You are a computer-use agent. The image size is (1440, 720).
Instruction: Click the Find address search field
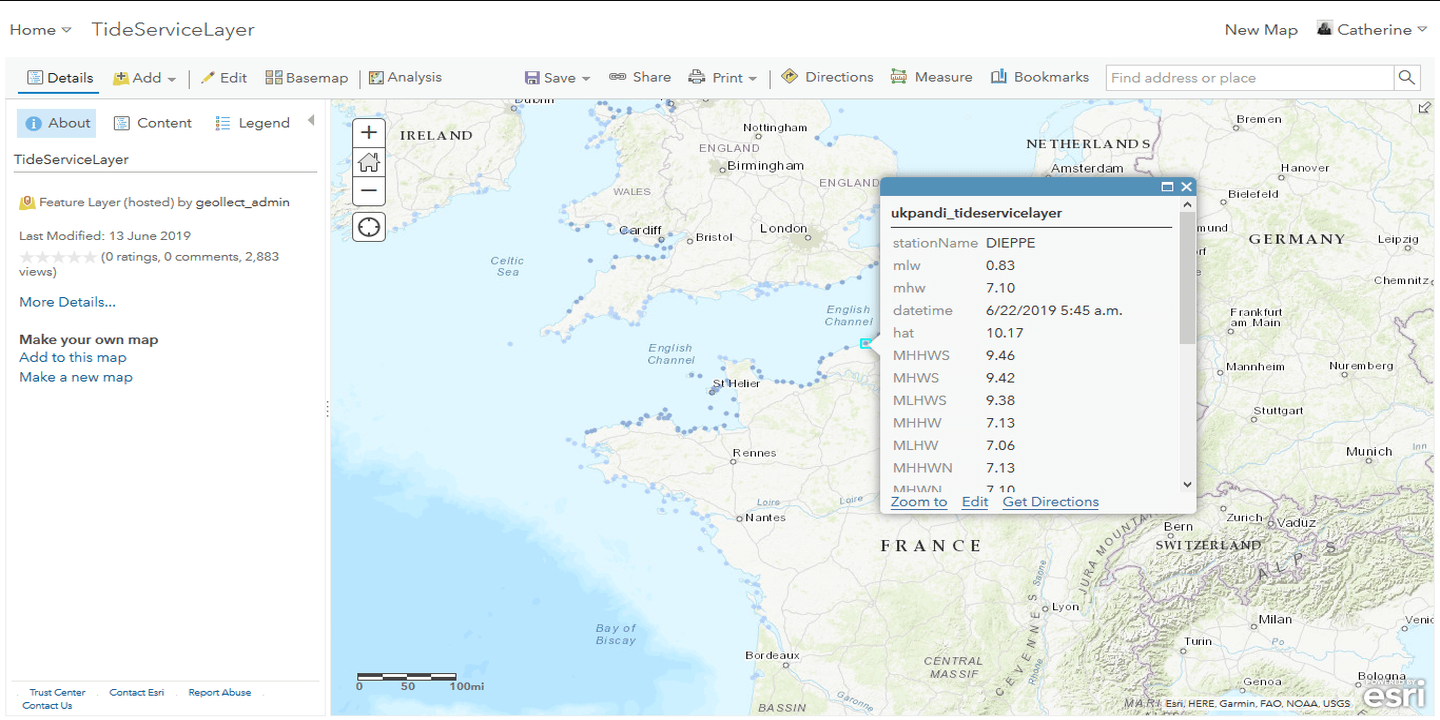pos(1250,78)
